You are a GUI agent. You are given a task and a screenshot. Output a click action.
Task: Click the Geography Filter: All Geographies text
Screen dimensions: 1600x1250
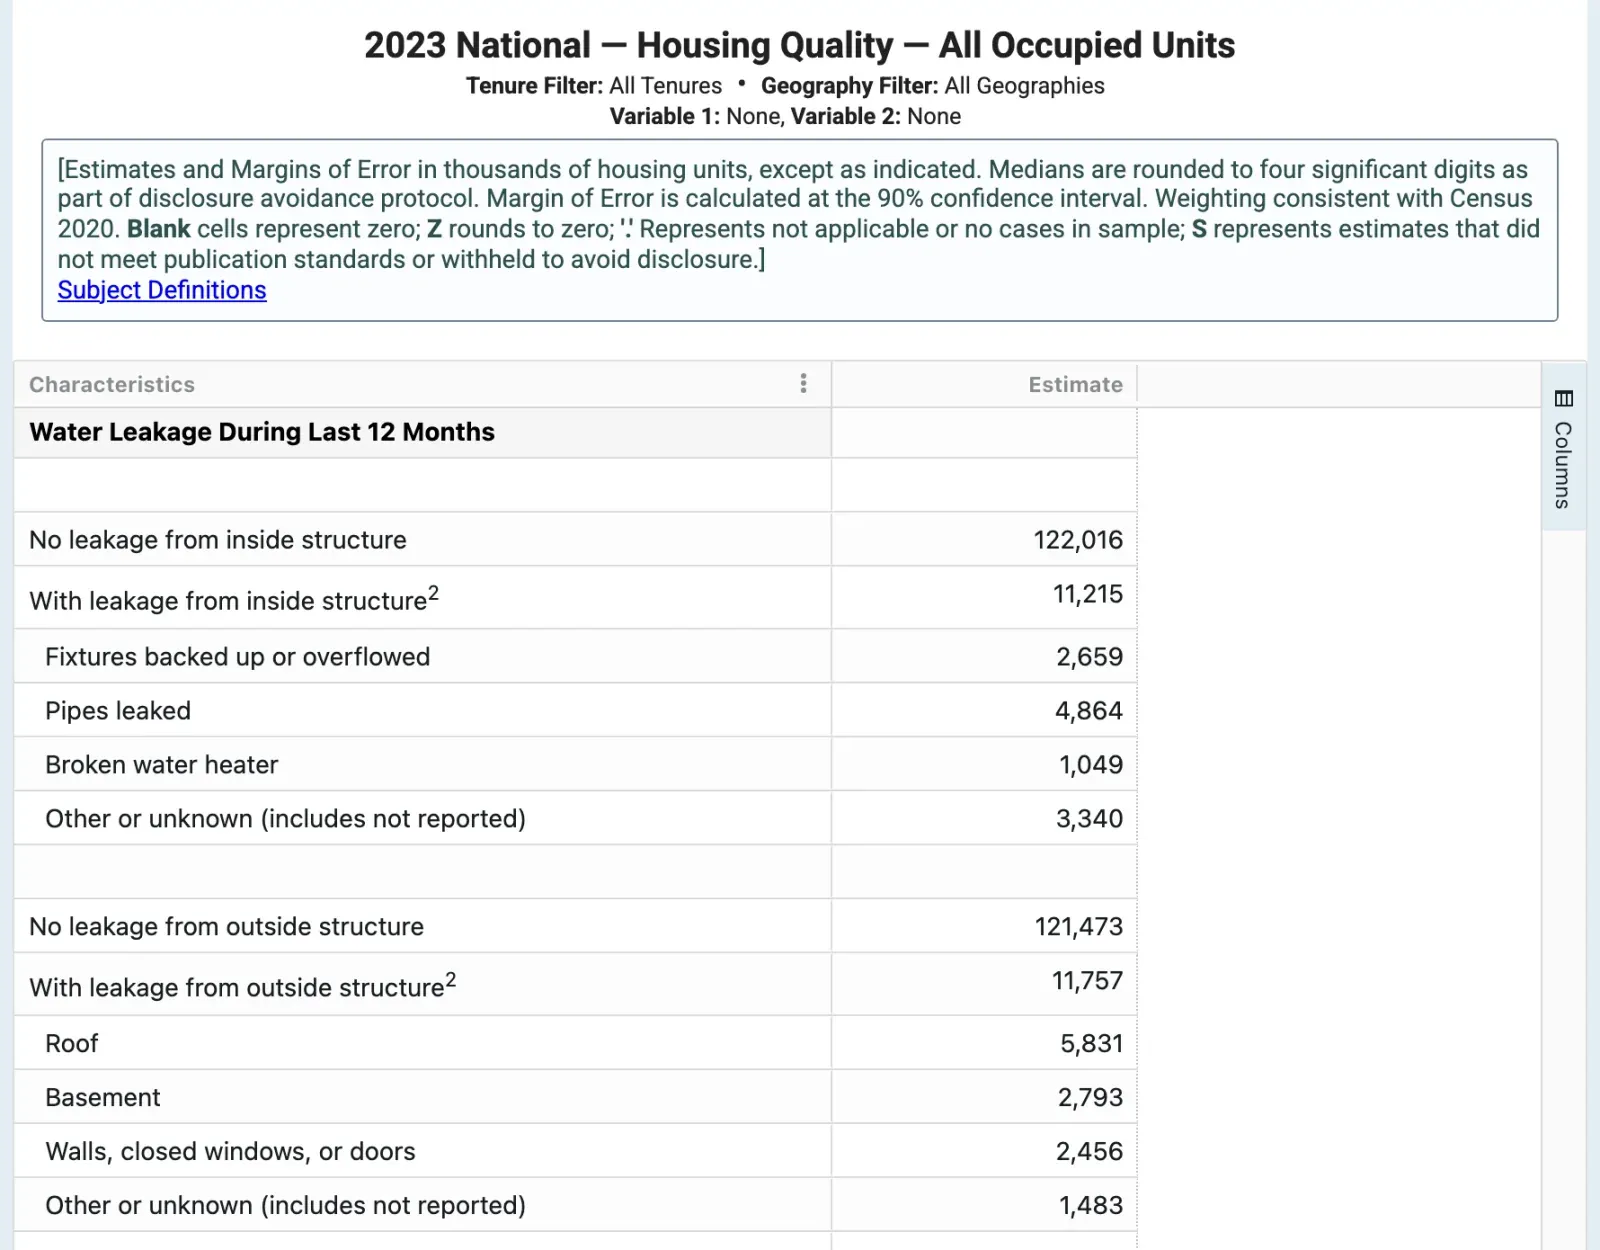[933, 86]
